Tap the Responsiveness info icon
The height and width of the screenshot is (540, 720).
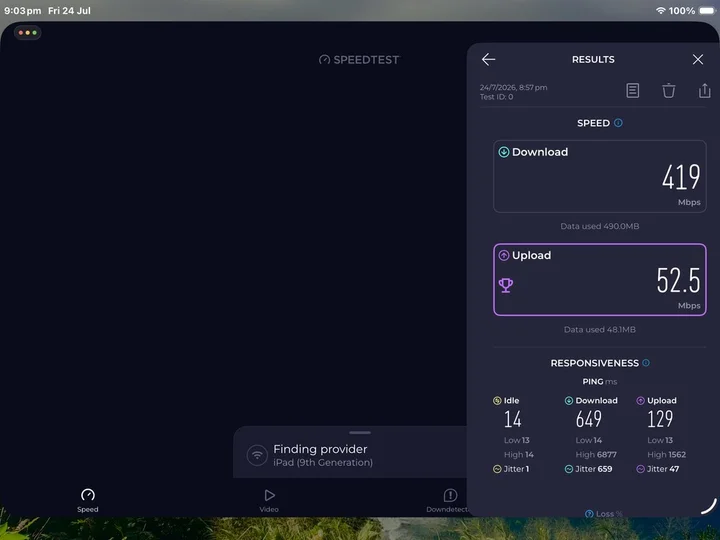click(x=646, y=363)
